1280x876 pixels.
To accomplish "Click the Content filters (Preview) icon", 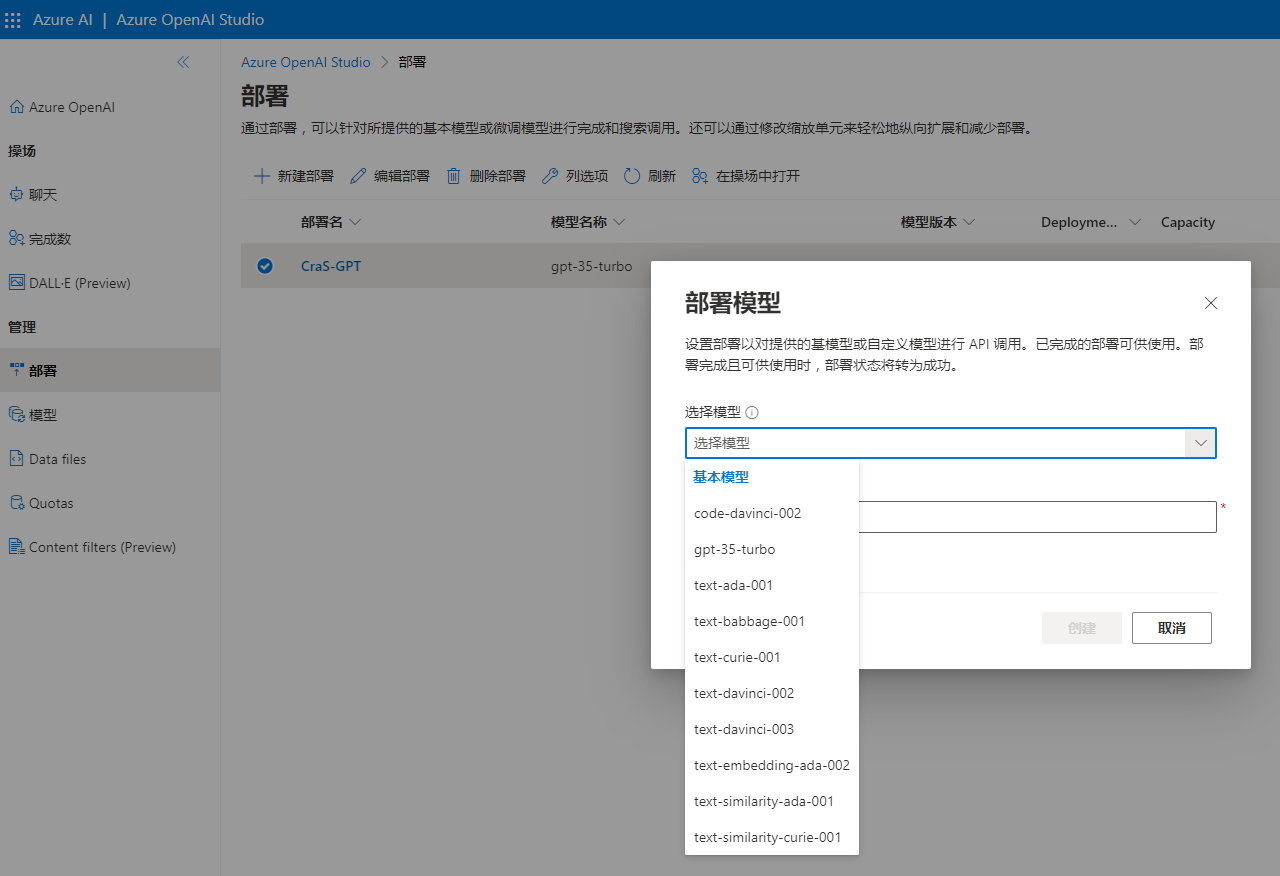I will (x=16, y=547).
